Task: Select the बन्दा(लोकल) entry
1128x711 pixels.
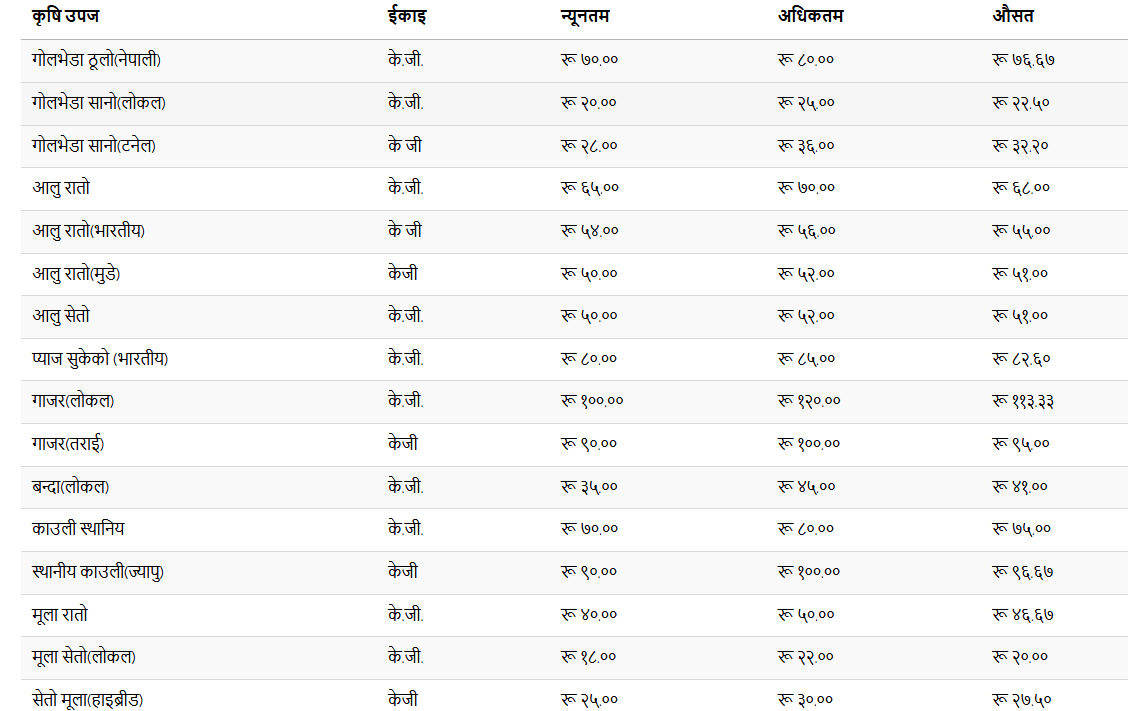Action: pos(70,487)
